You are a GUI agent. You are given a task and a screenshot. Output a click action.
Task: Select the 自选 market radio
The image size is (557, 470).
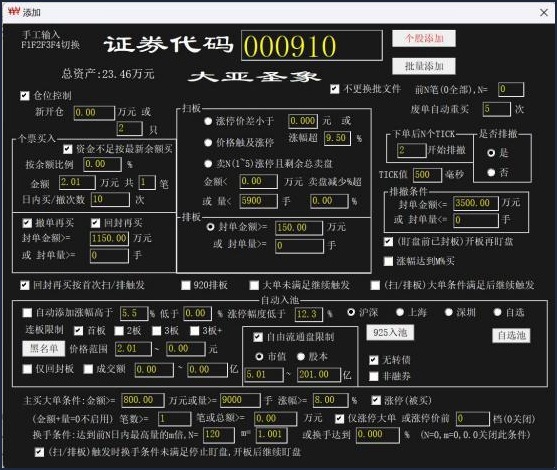click(497, 312)
